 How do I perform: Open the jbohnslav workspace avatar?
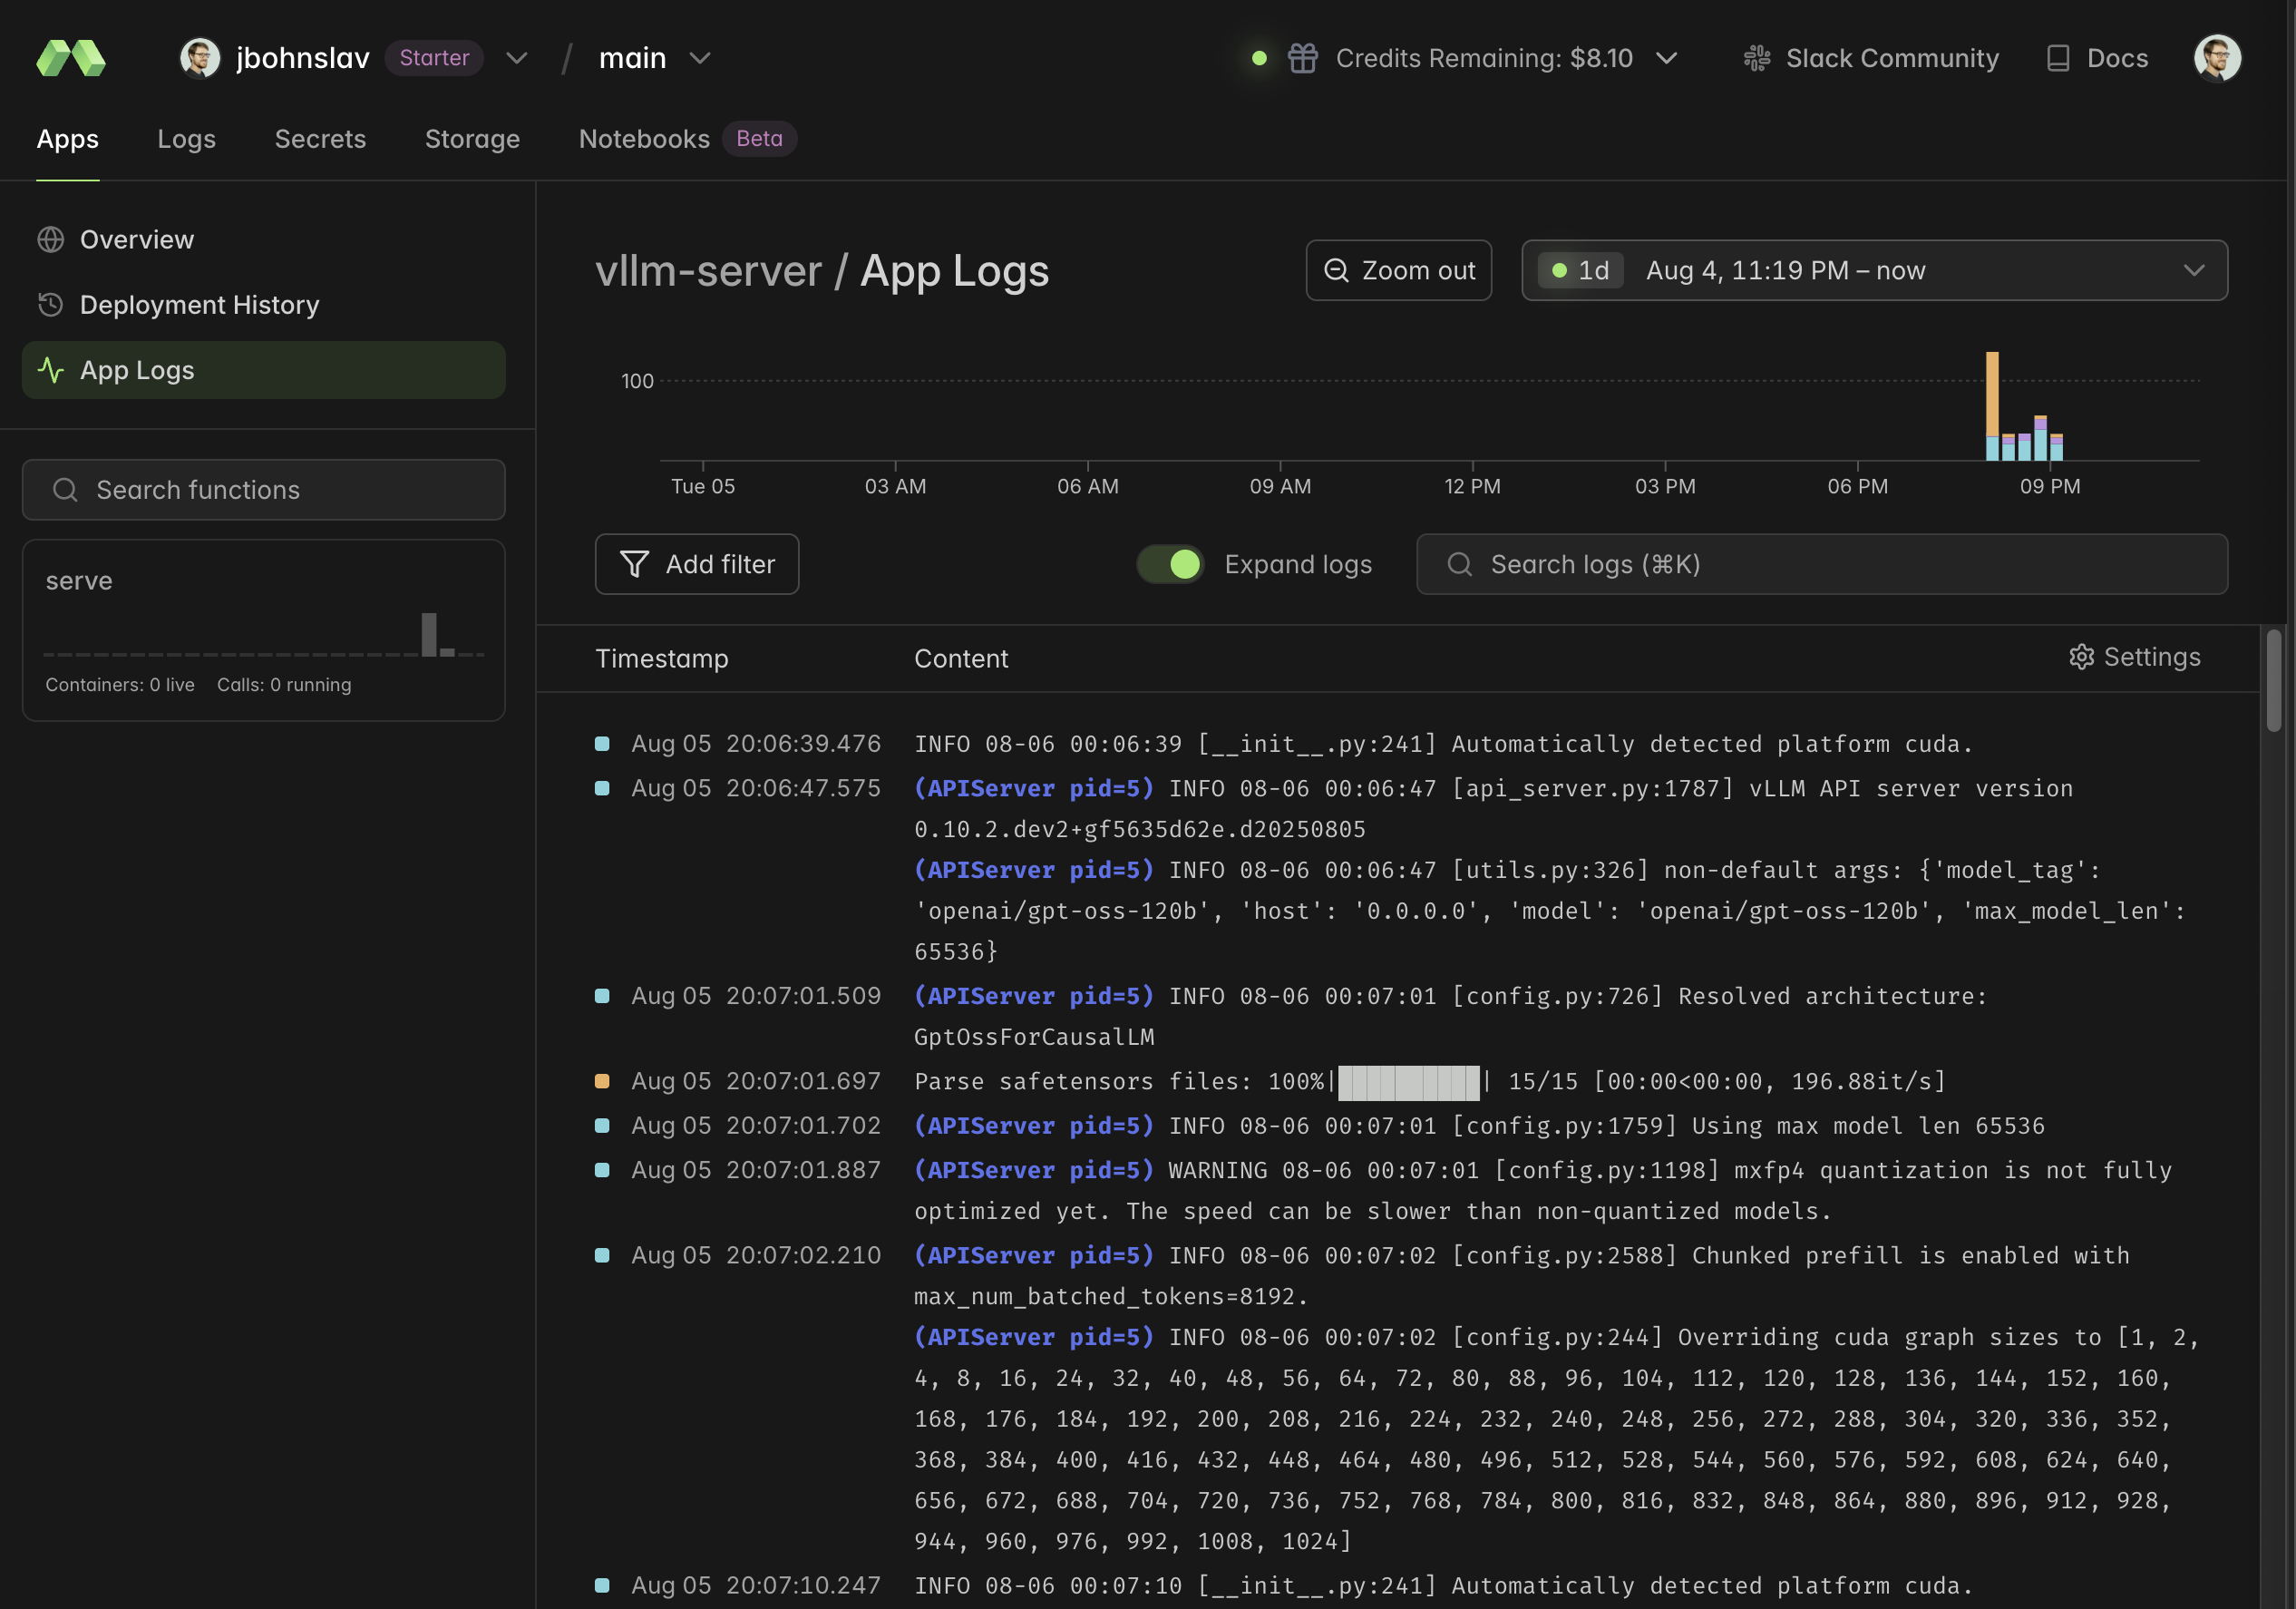coord(200,58)
